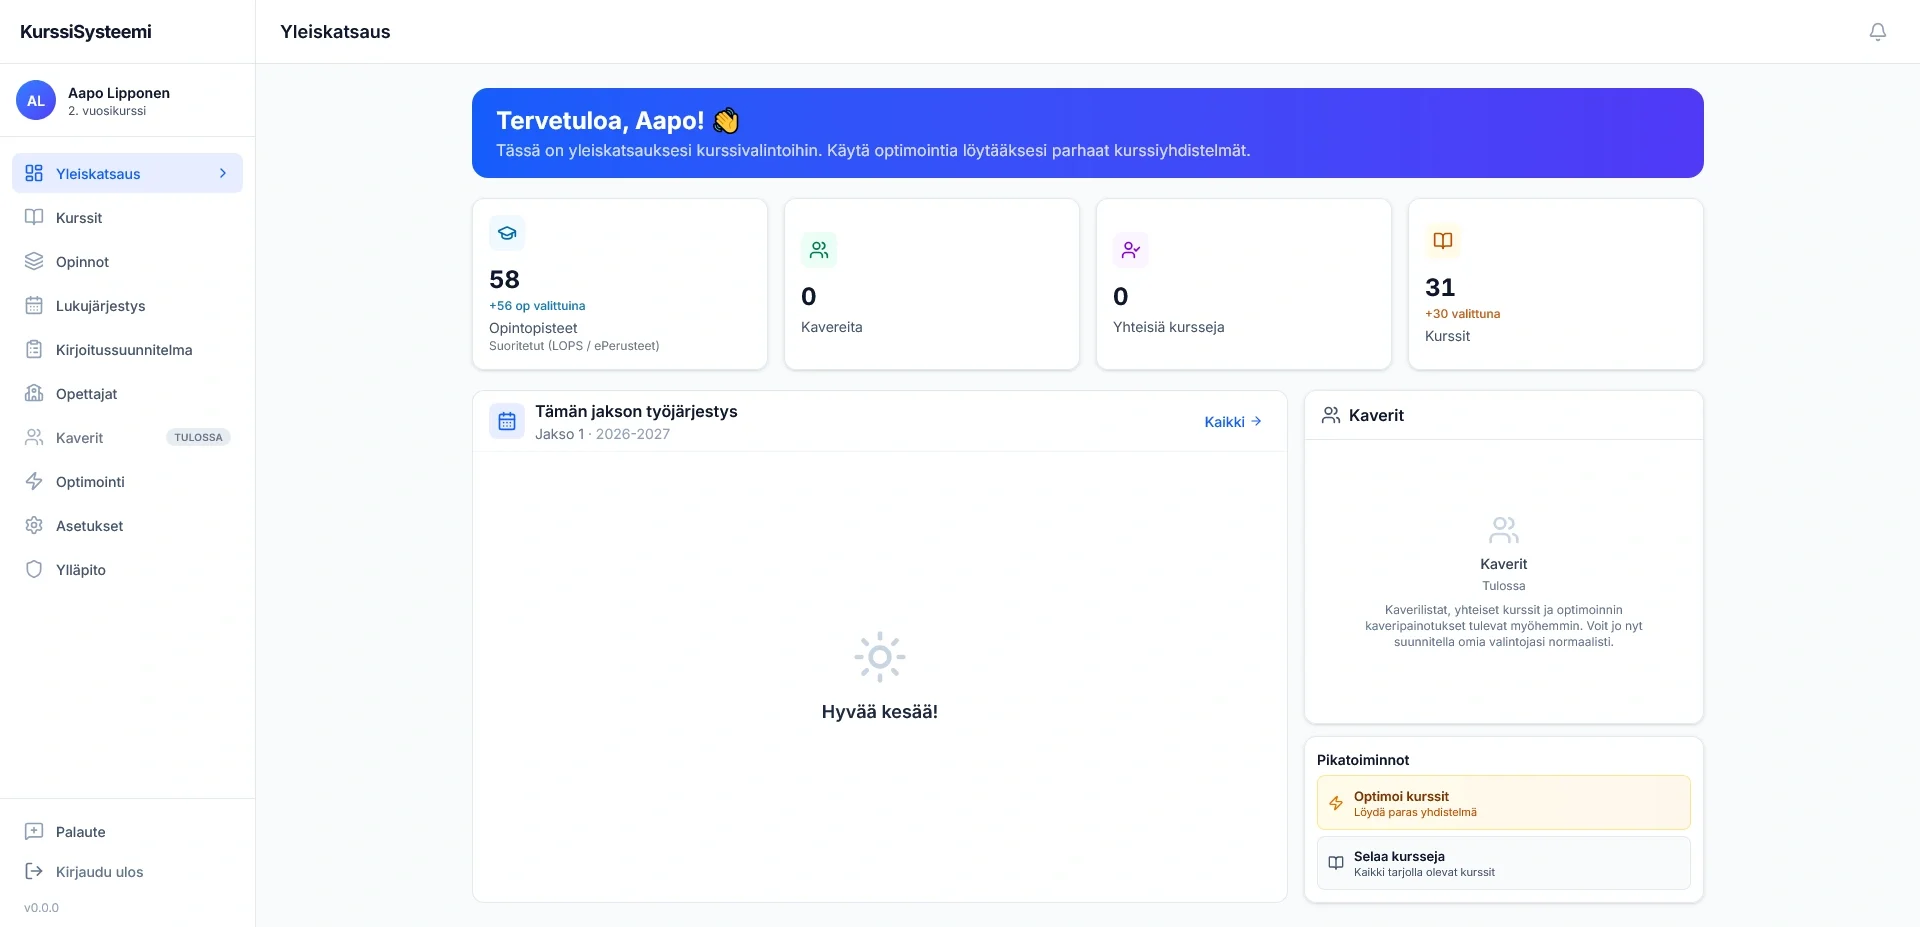1920x927 pixels.
Task: Click the Kaikki link in schedule panel
Action: [x=1233, y=422]
